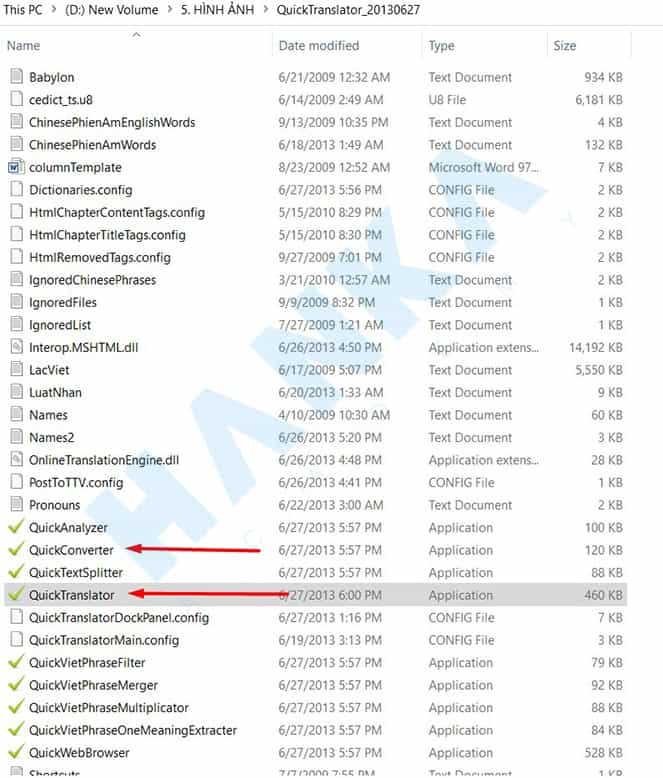Screen dimensions: 663x778
Task: Click the QuickTranslatorMain.config file icon
Action: [16, 640]
